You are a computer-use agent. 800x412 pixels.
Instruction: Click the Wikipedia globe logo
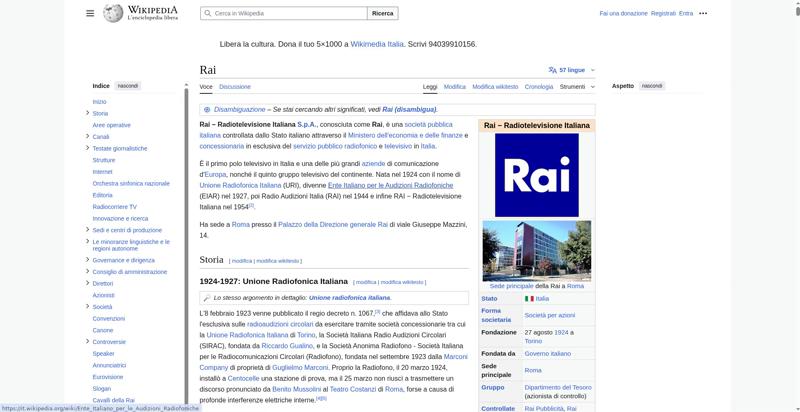tap(113, 13)
